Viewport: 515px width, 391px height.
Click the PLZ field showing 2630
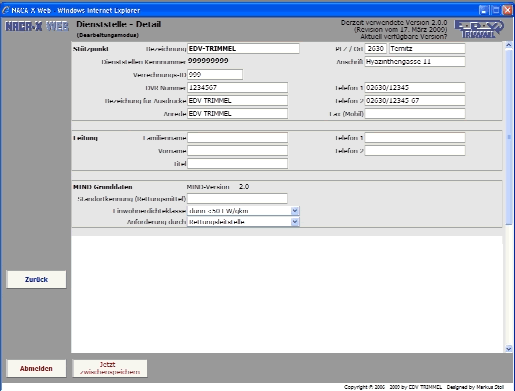376,49
